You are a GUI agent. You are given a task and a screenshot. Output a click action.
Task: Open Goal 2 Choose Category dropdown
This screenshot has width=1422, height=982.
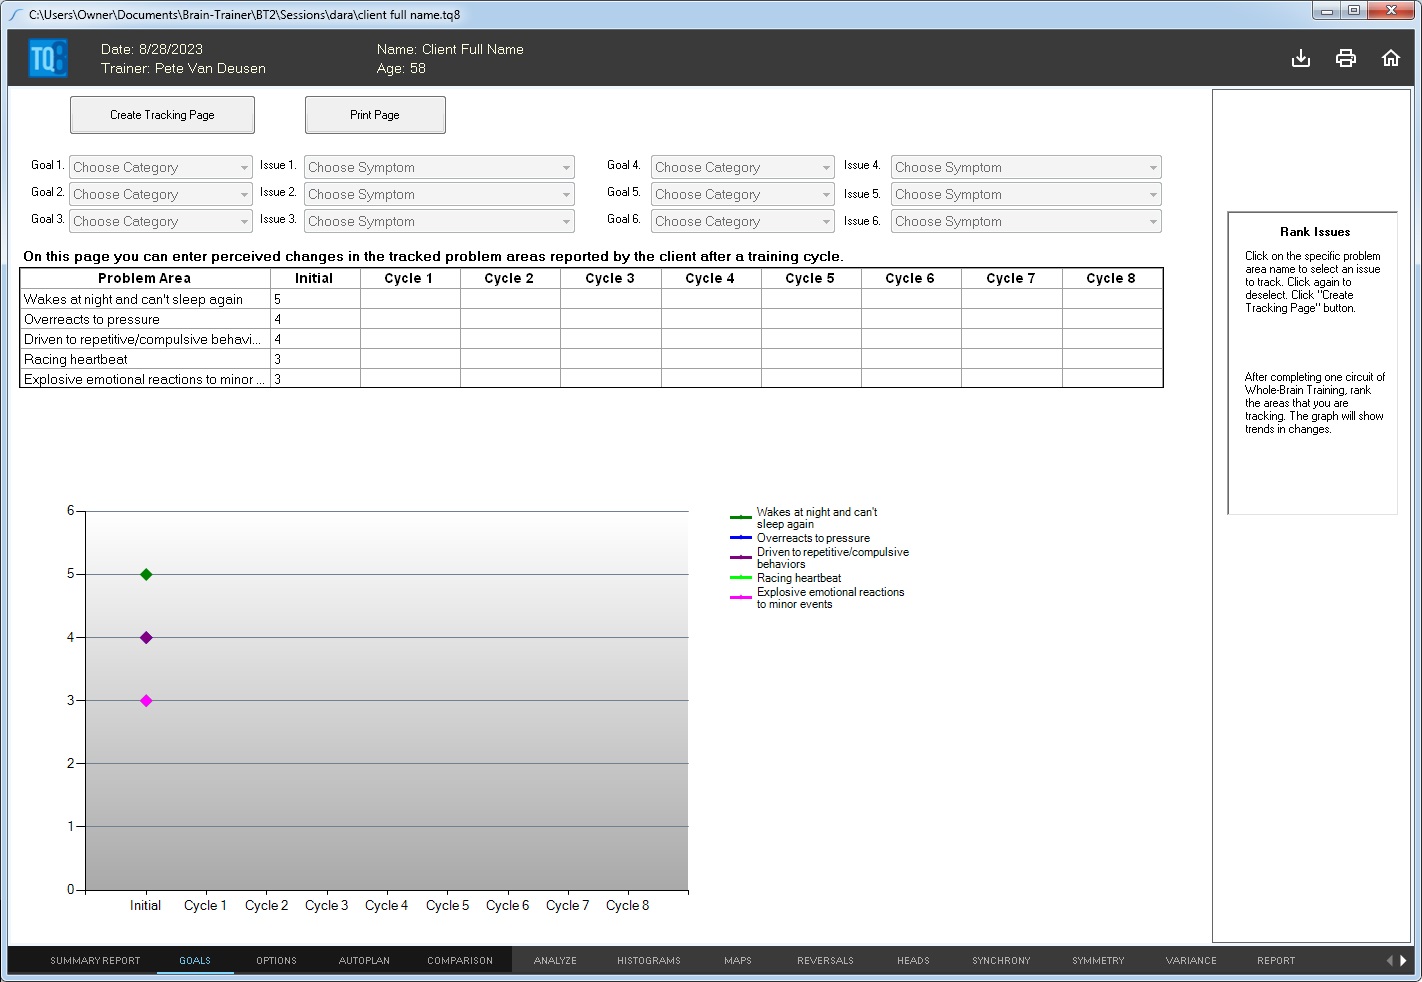(x=161, y=194)
